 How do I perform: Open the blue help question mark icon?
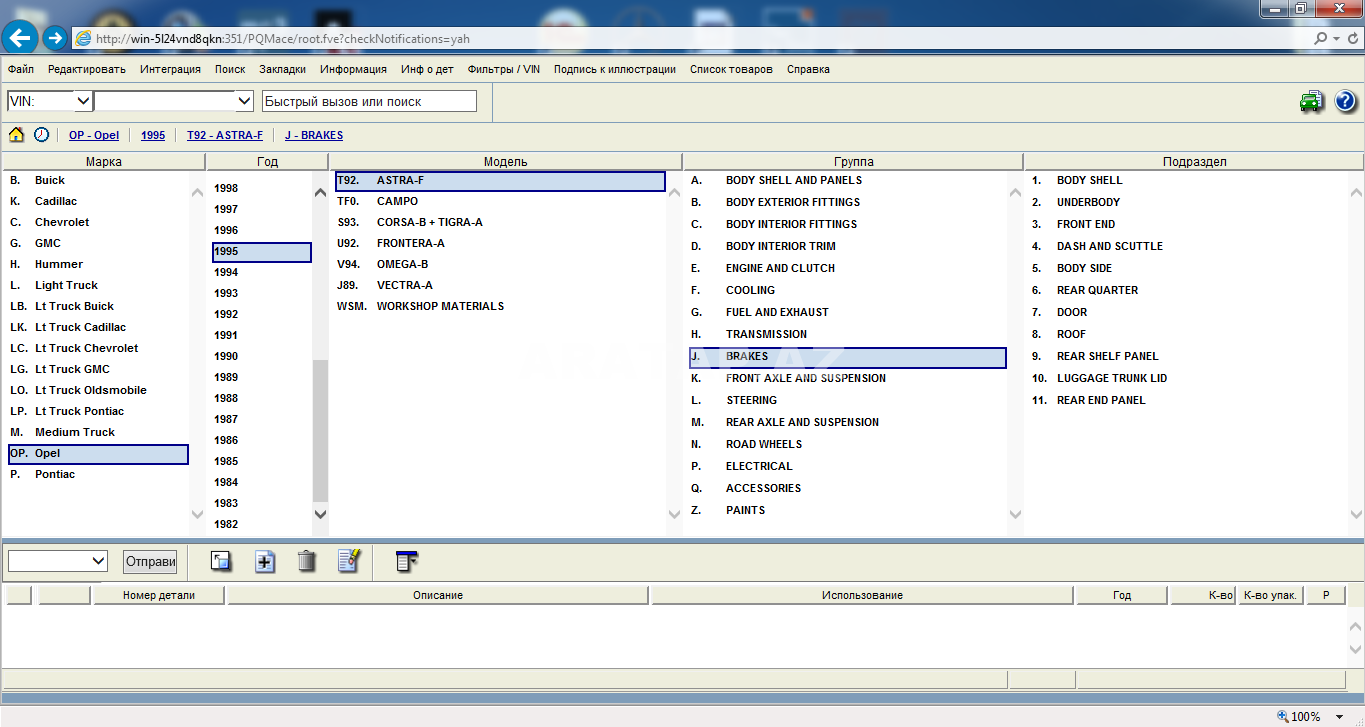coord(1345,101)
